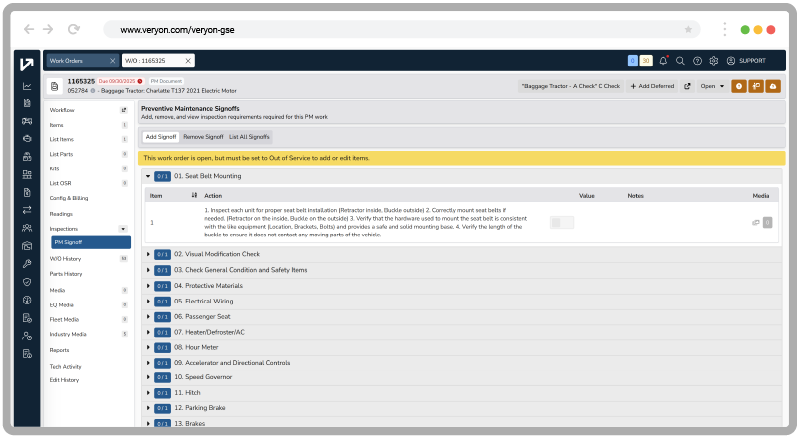Click the media attachment icon in row 1
The height and width of the screenshot is (438, 800).
pos(756,223)
